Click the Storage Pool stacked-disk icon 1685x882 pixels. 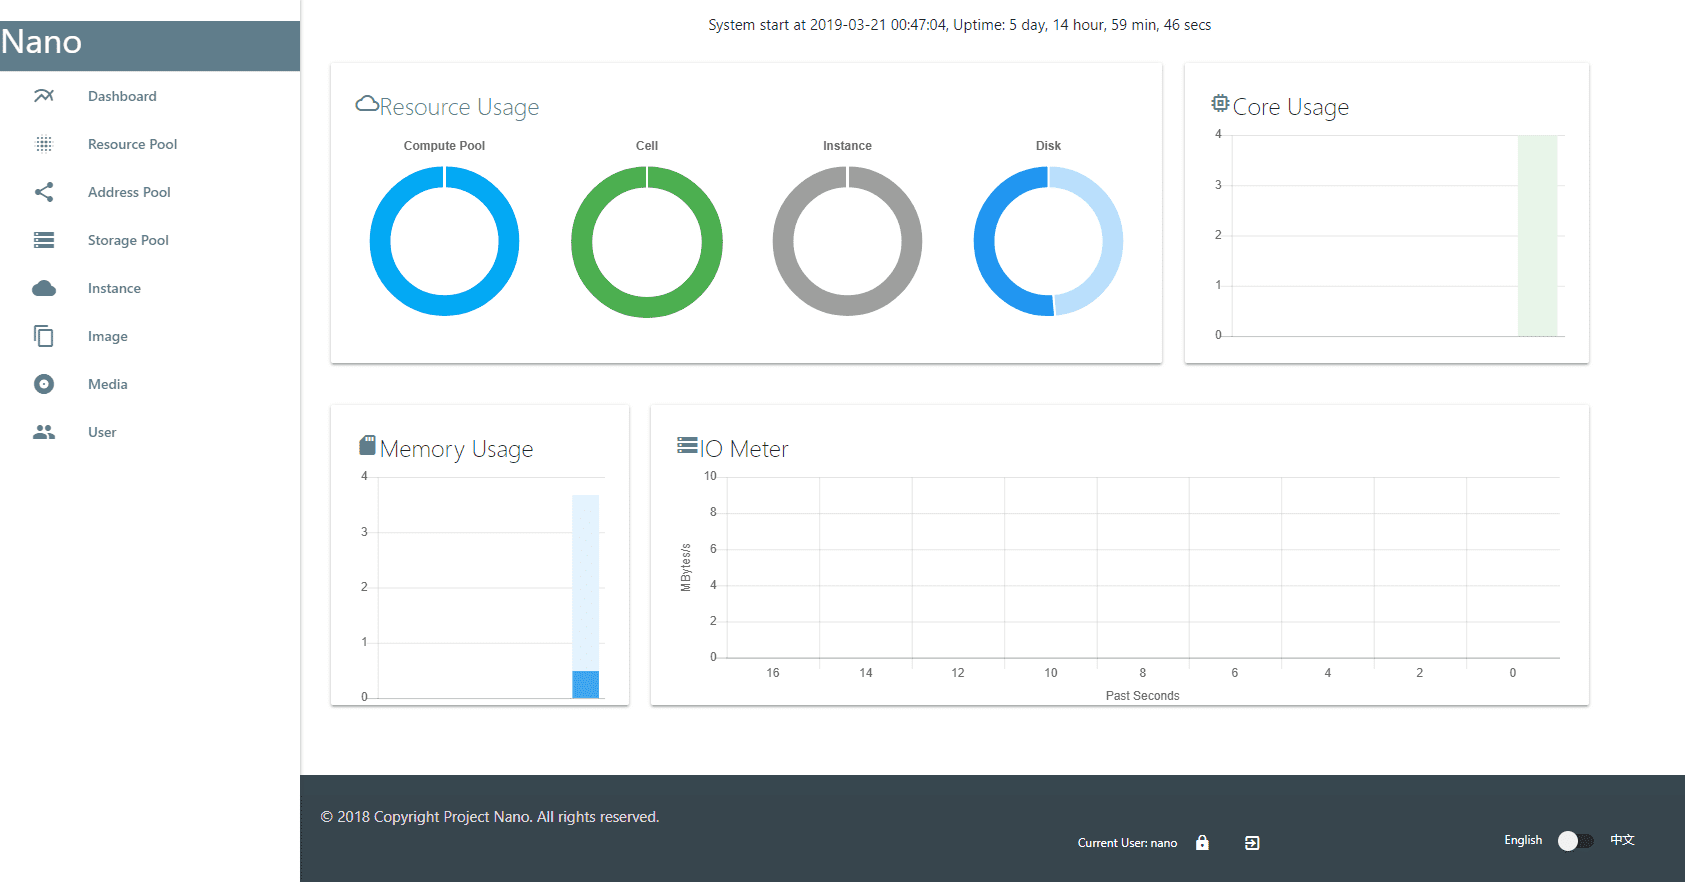click(44, 240)
